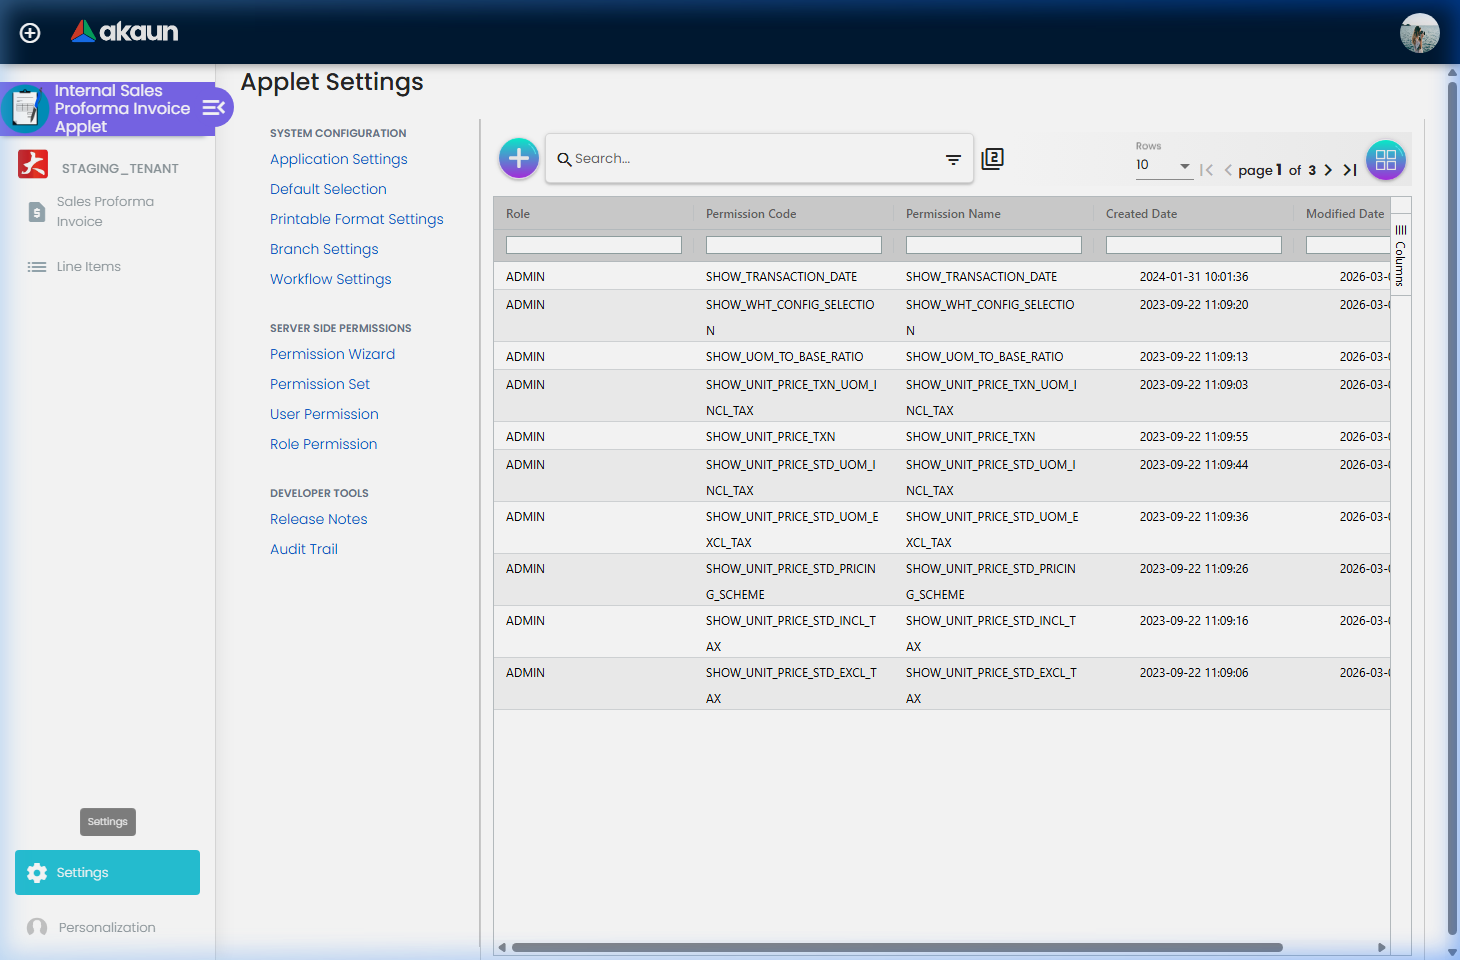The height and width of the screenshot is (960, 1460).
Task: Click the STAGING_TENANT red rocket icon
Action: click(x=32, y=165)
